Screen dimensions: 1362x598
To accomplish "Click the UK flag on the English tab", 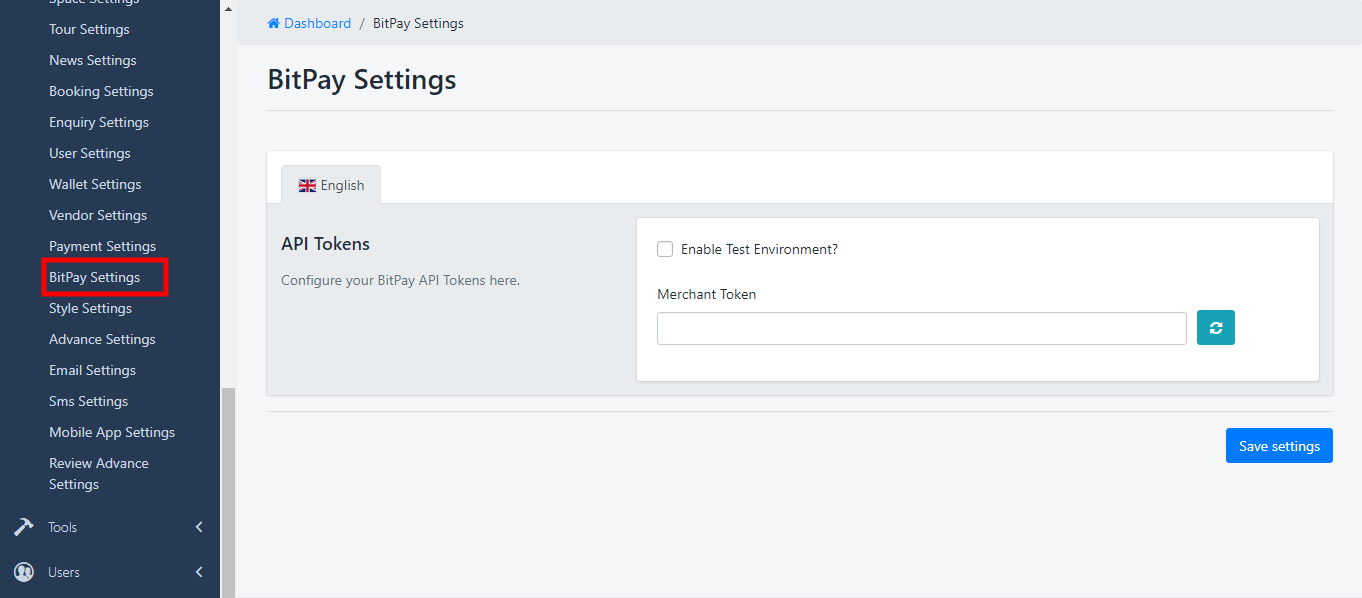I will click(307, 184).
